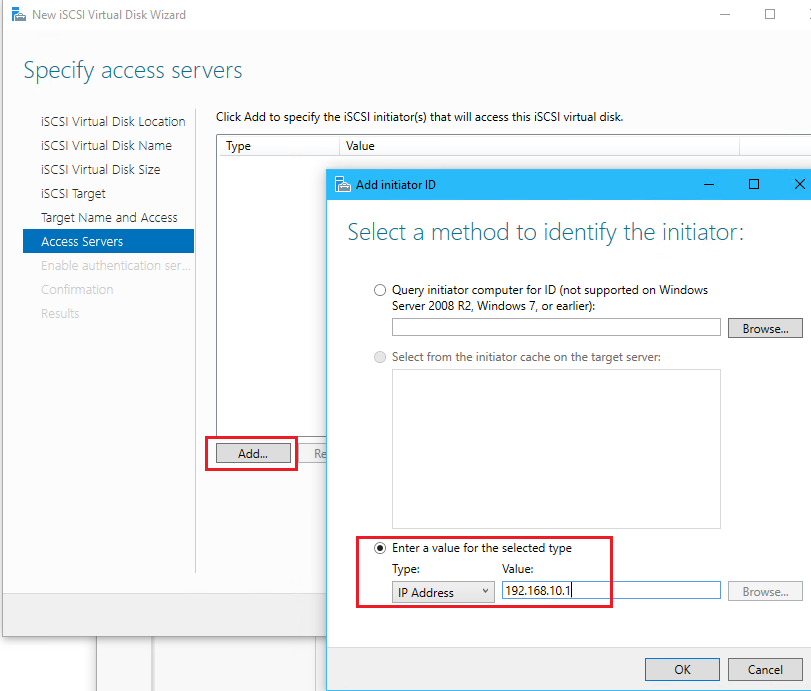Viewport: 811px width, 691px height.
Task: Click the 'Value:' label above the IP field
Action: pyautogui.click(x=517, y=569)
